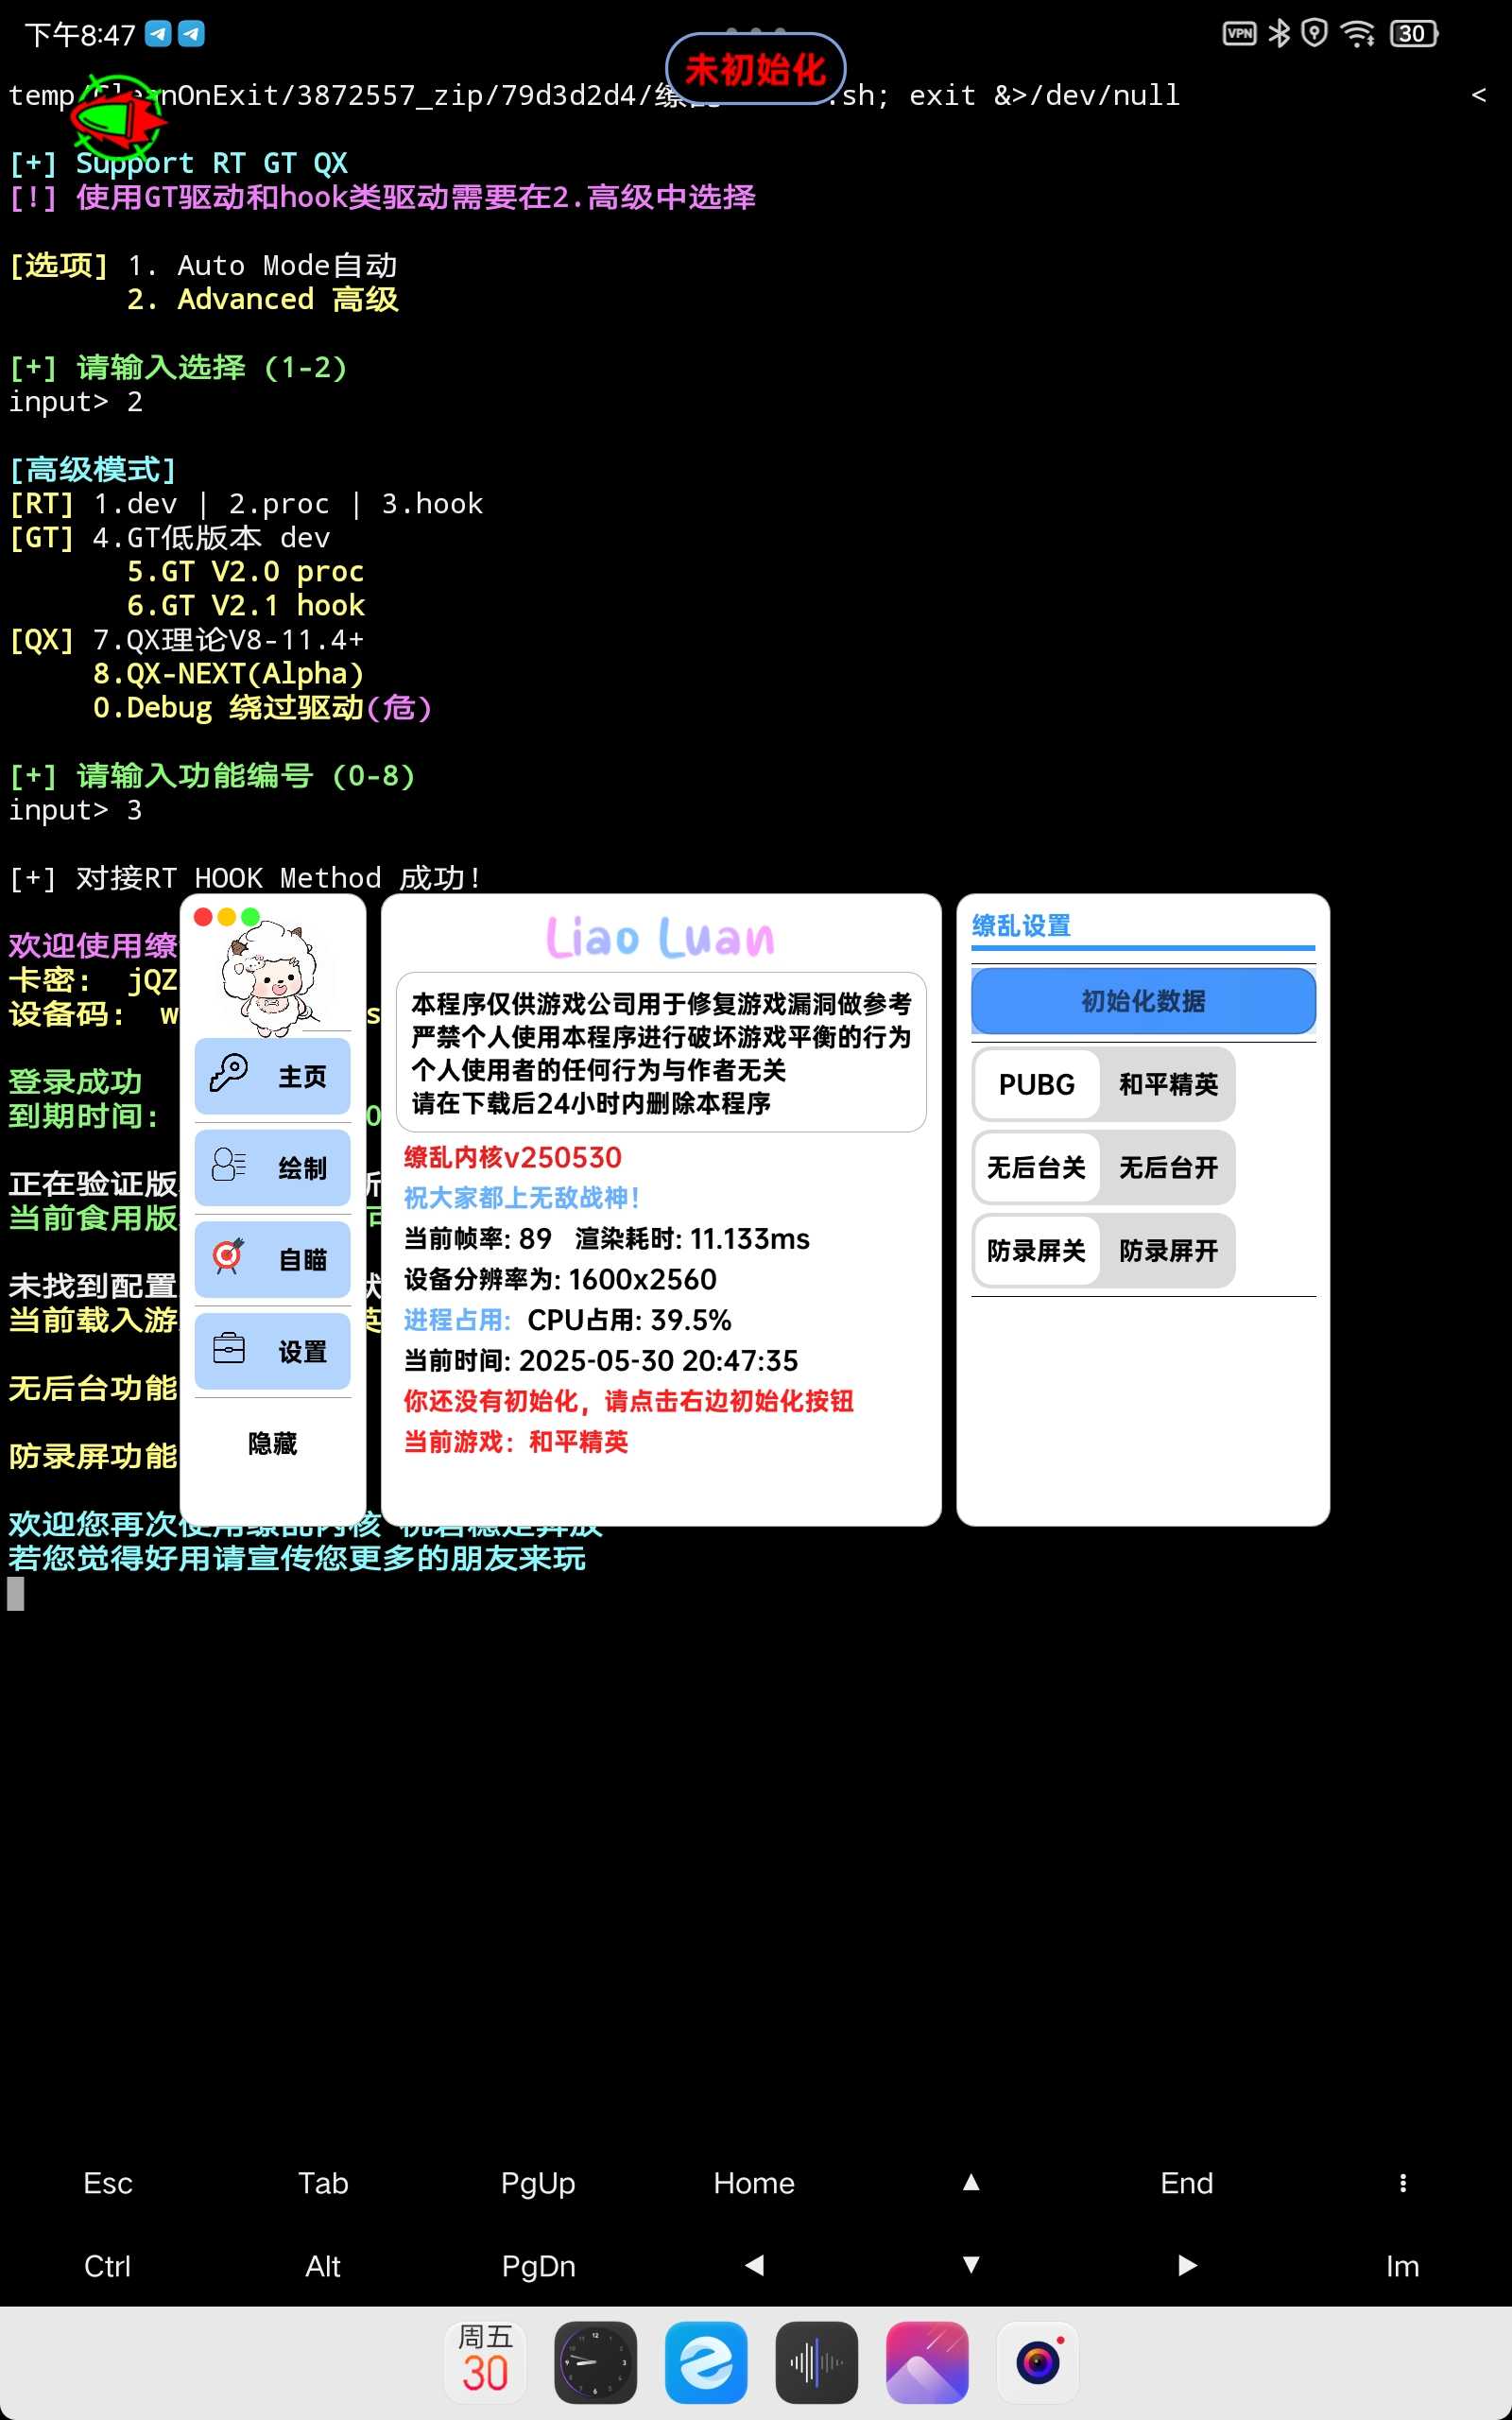Choose 无后台开 option

click(1168, 1167)
